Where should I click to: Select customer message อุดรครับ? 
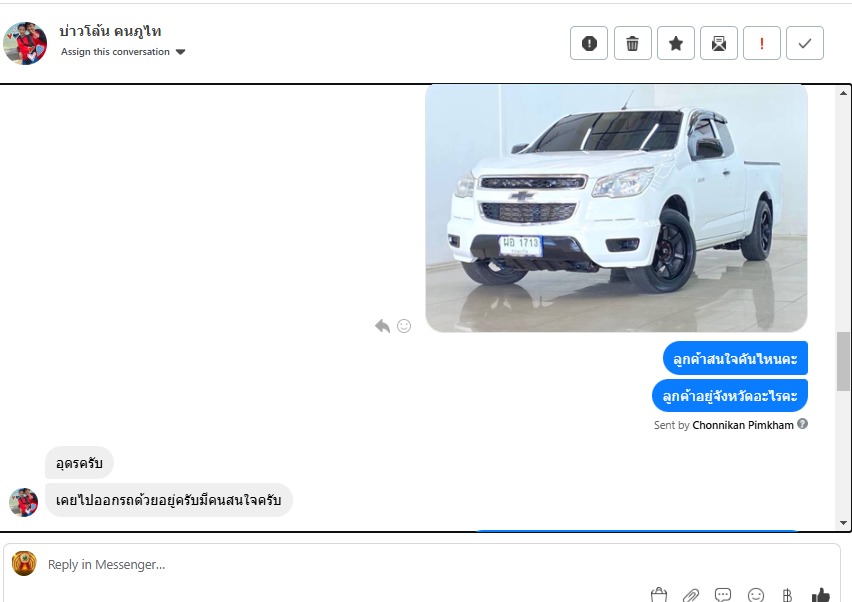79,463
